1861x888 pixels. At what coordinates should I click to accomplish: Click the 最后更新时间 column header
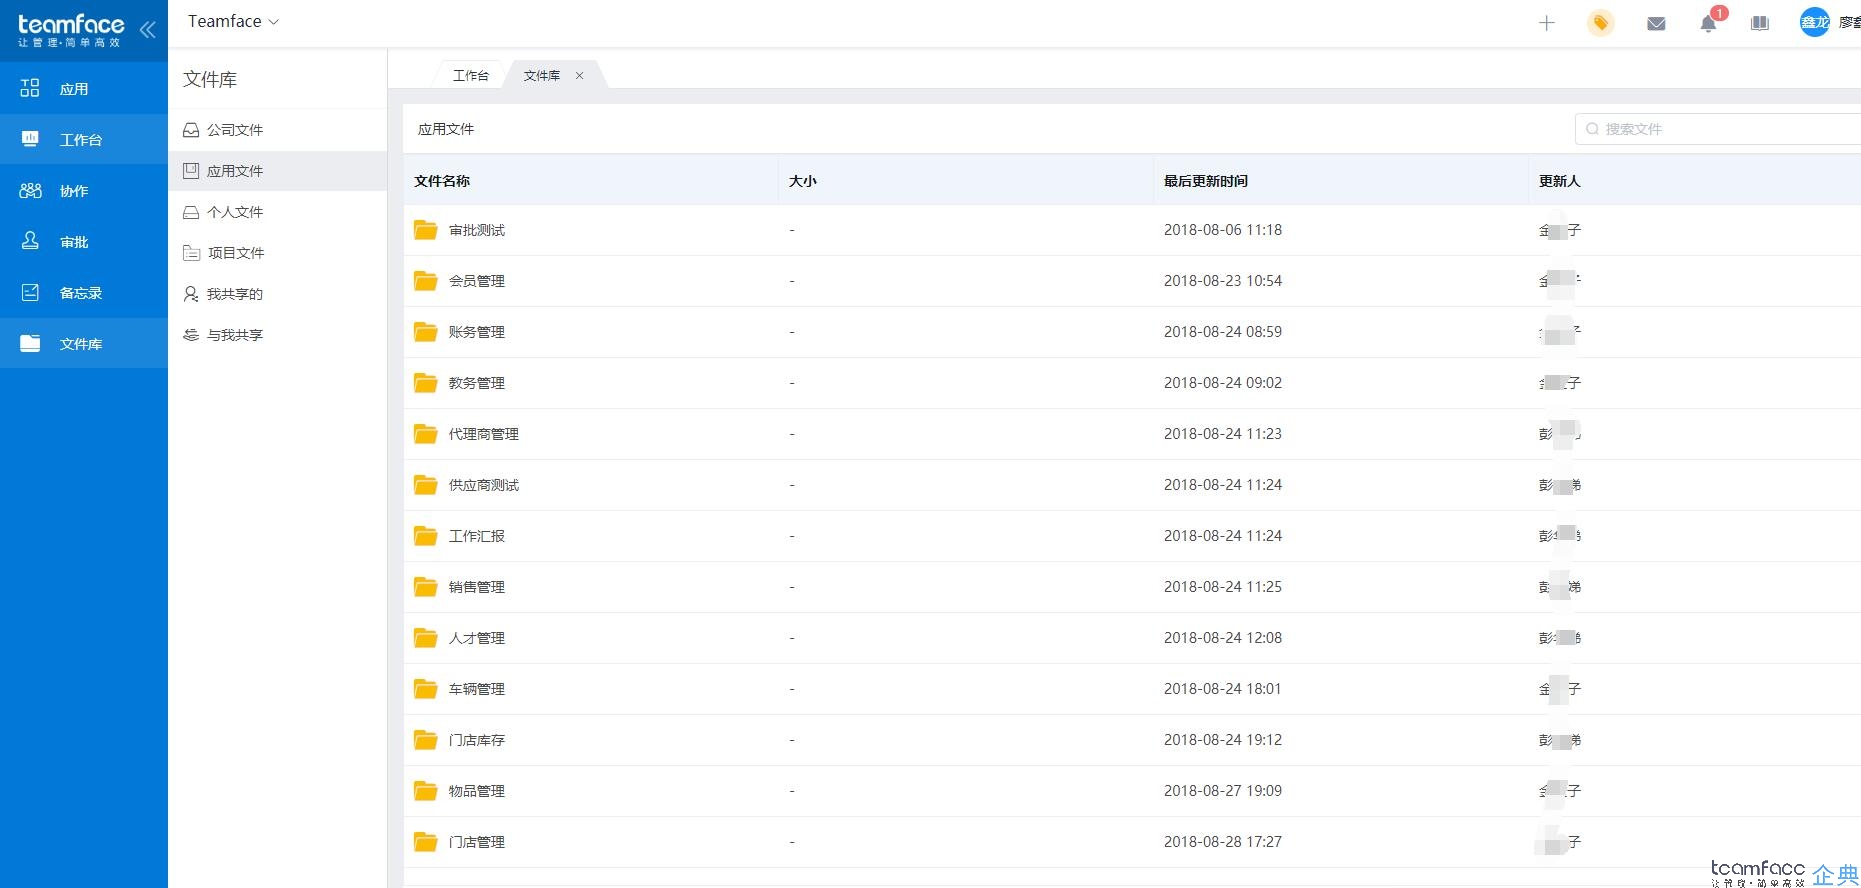pos(1205,181)
